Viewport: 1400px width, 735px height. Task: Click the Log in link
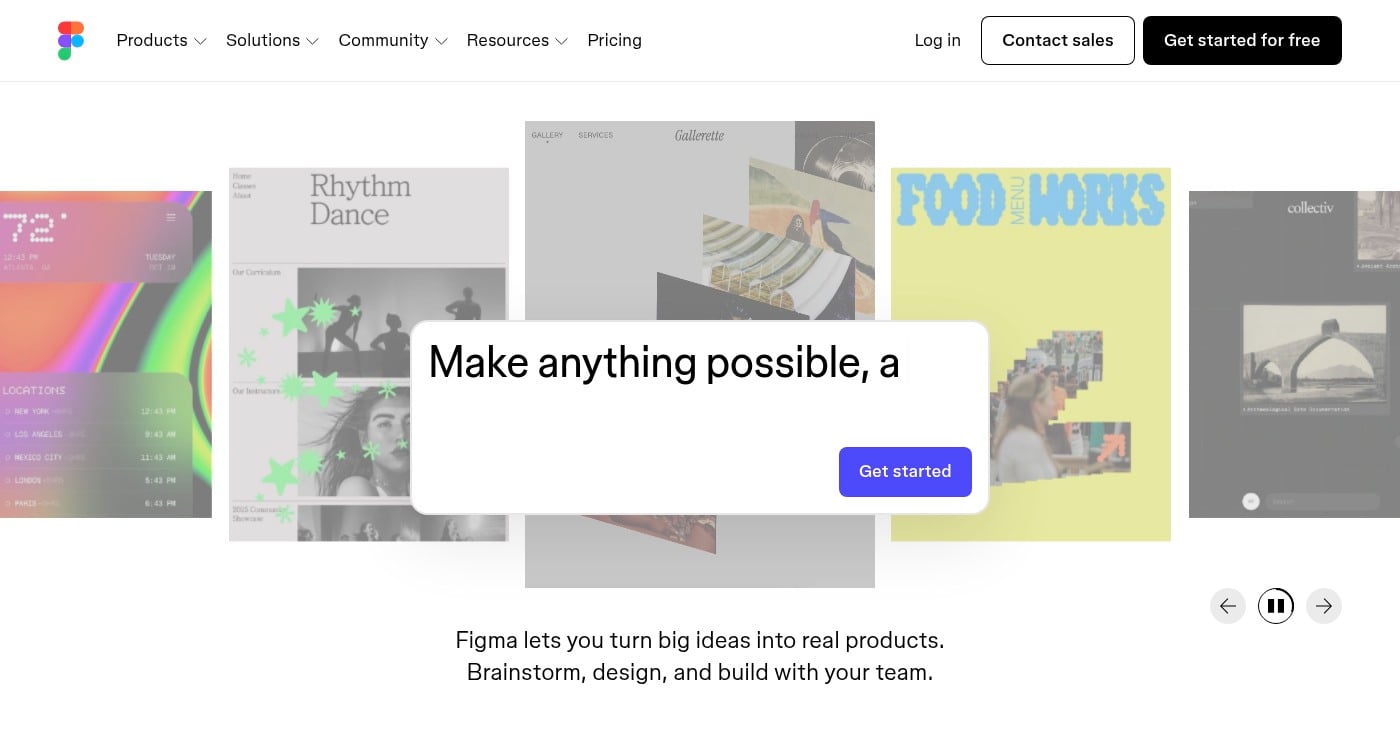point(937,40)
